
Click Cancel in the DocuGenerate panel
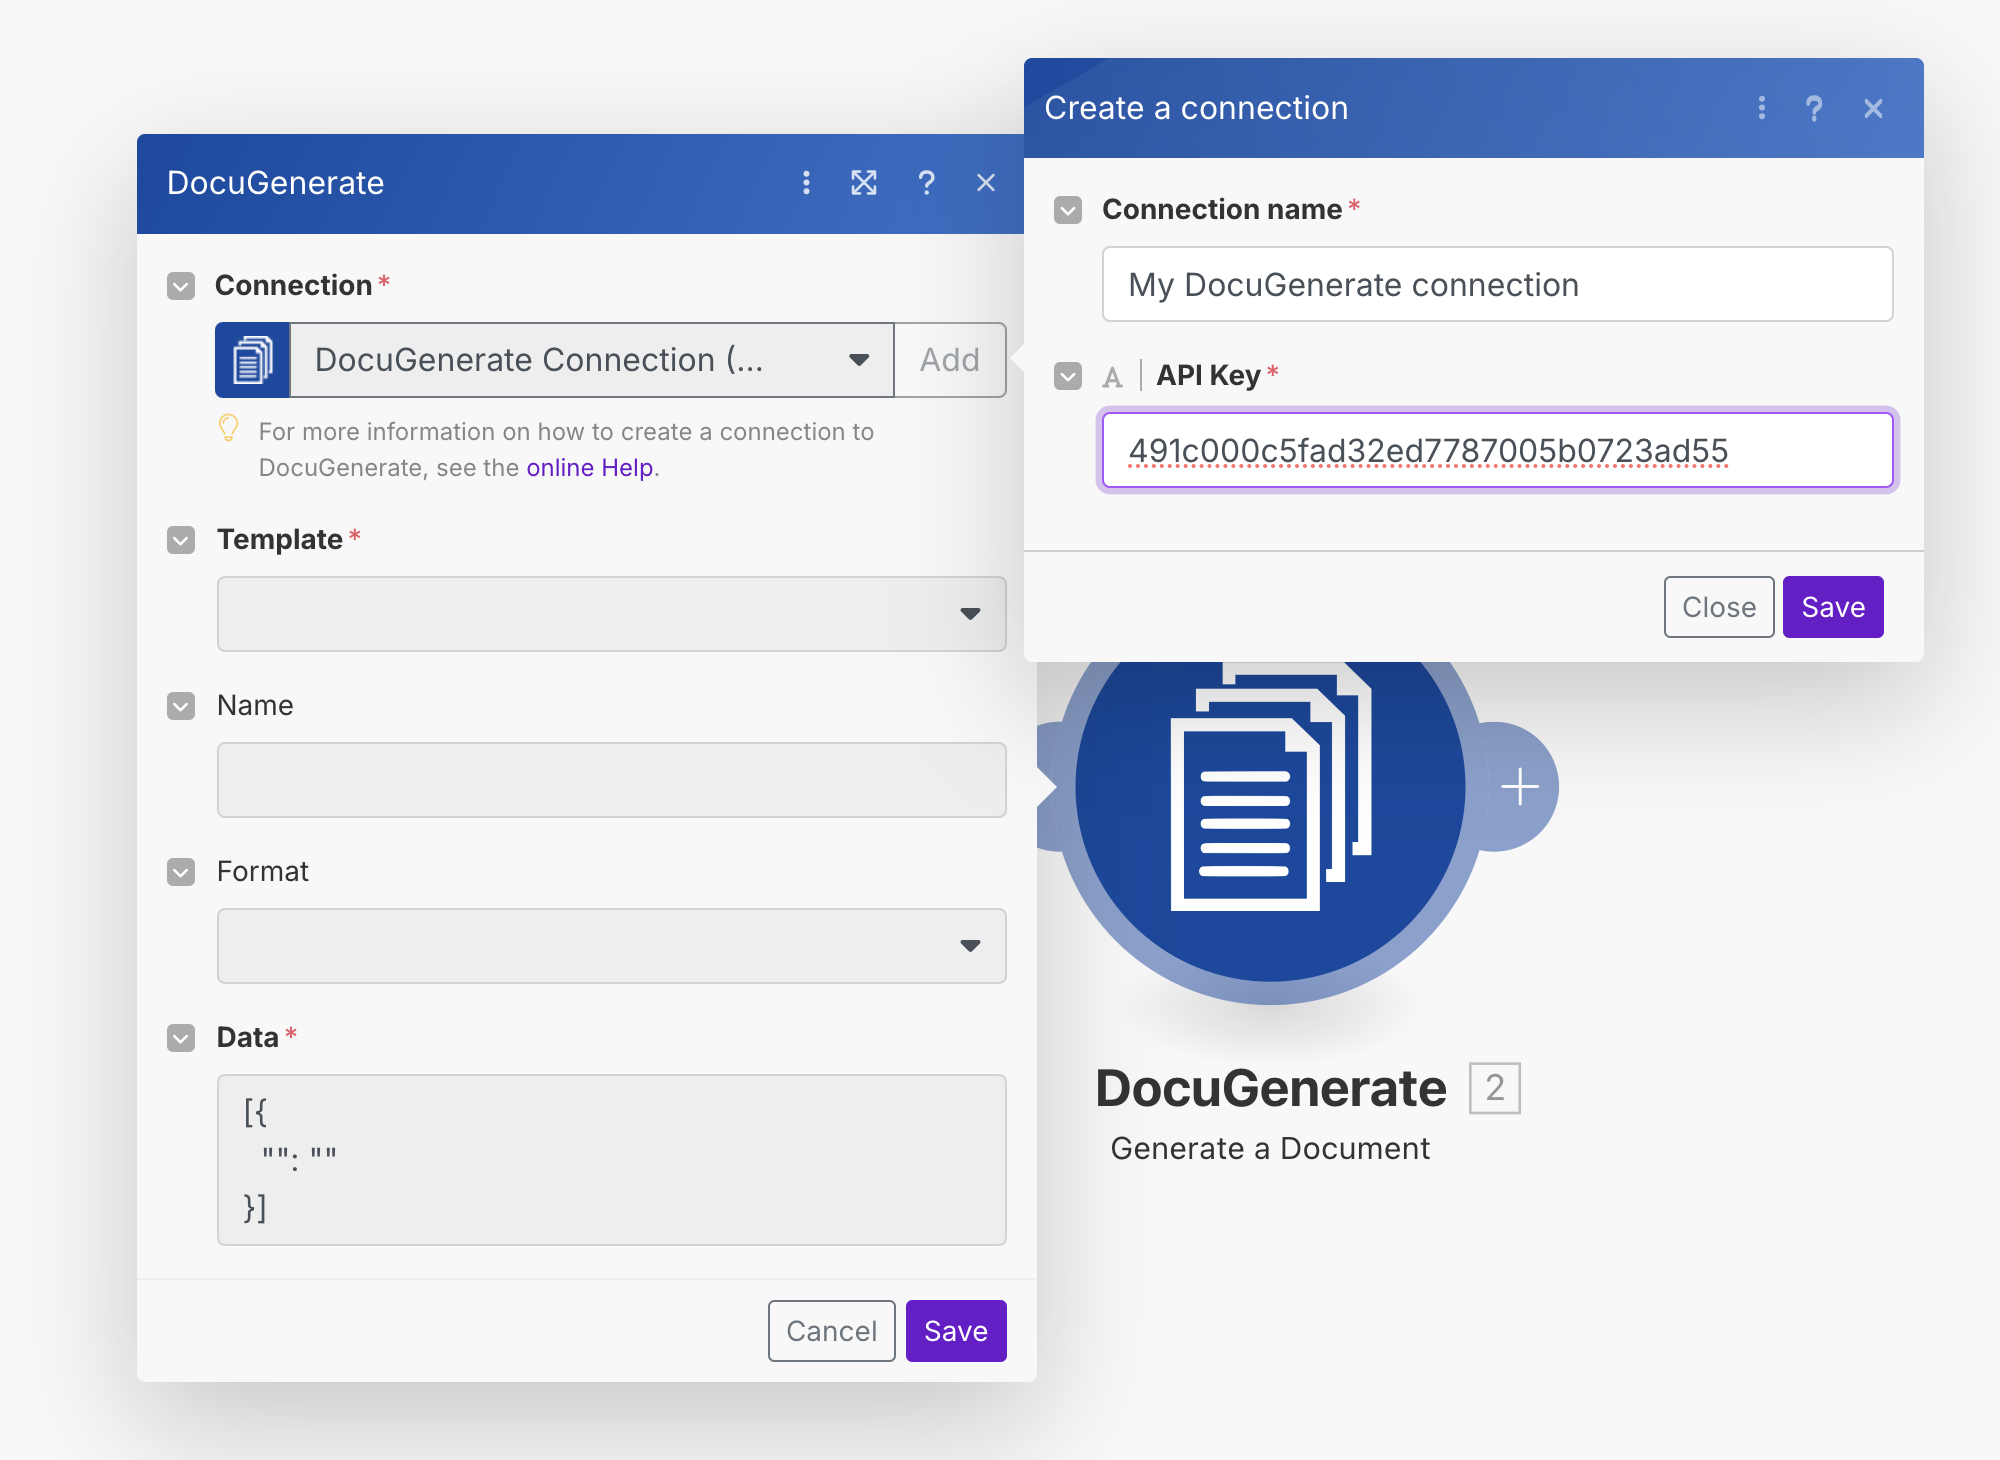tap(831, 1331)
